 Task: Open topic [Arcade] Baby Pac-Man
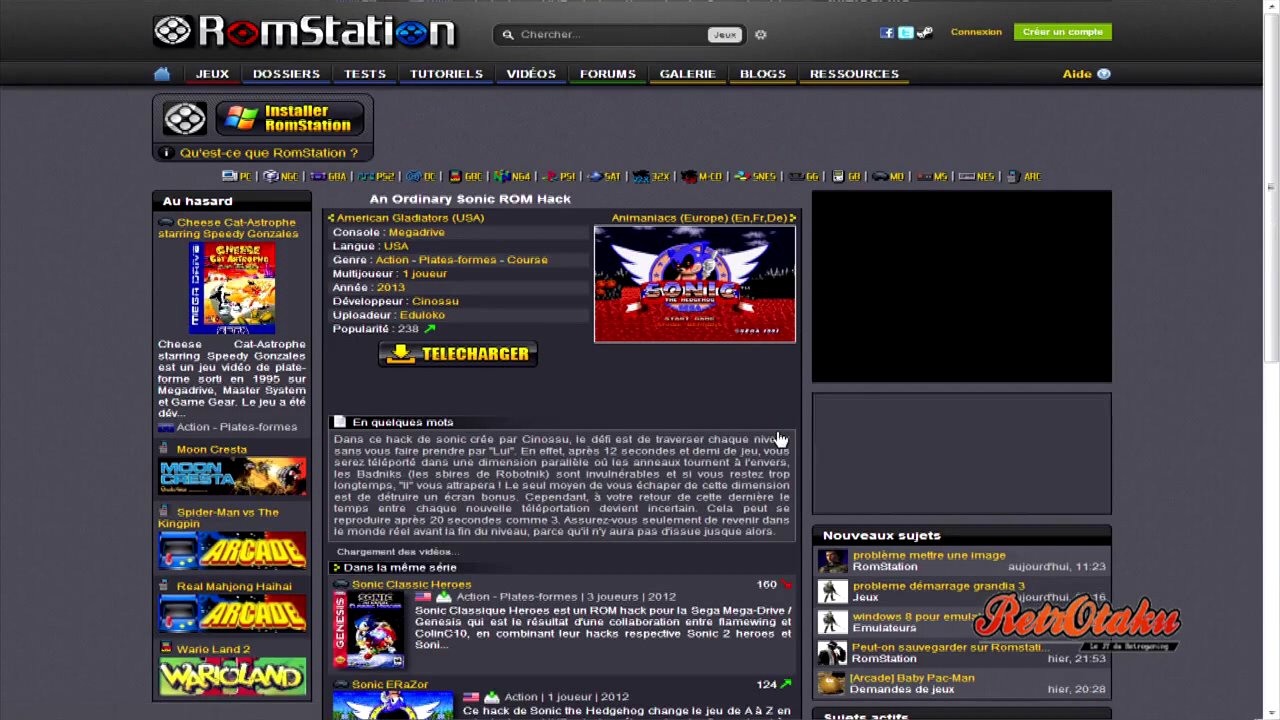(x=913, y=678)
